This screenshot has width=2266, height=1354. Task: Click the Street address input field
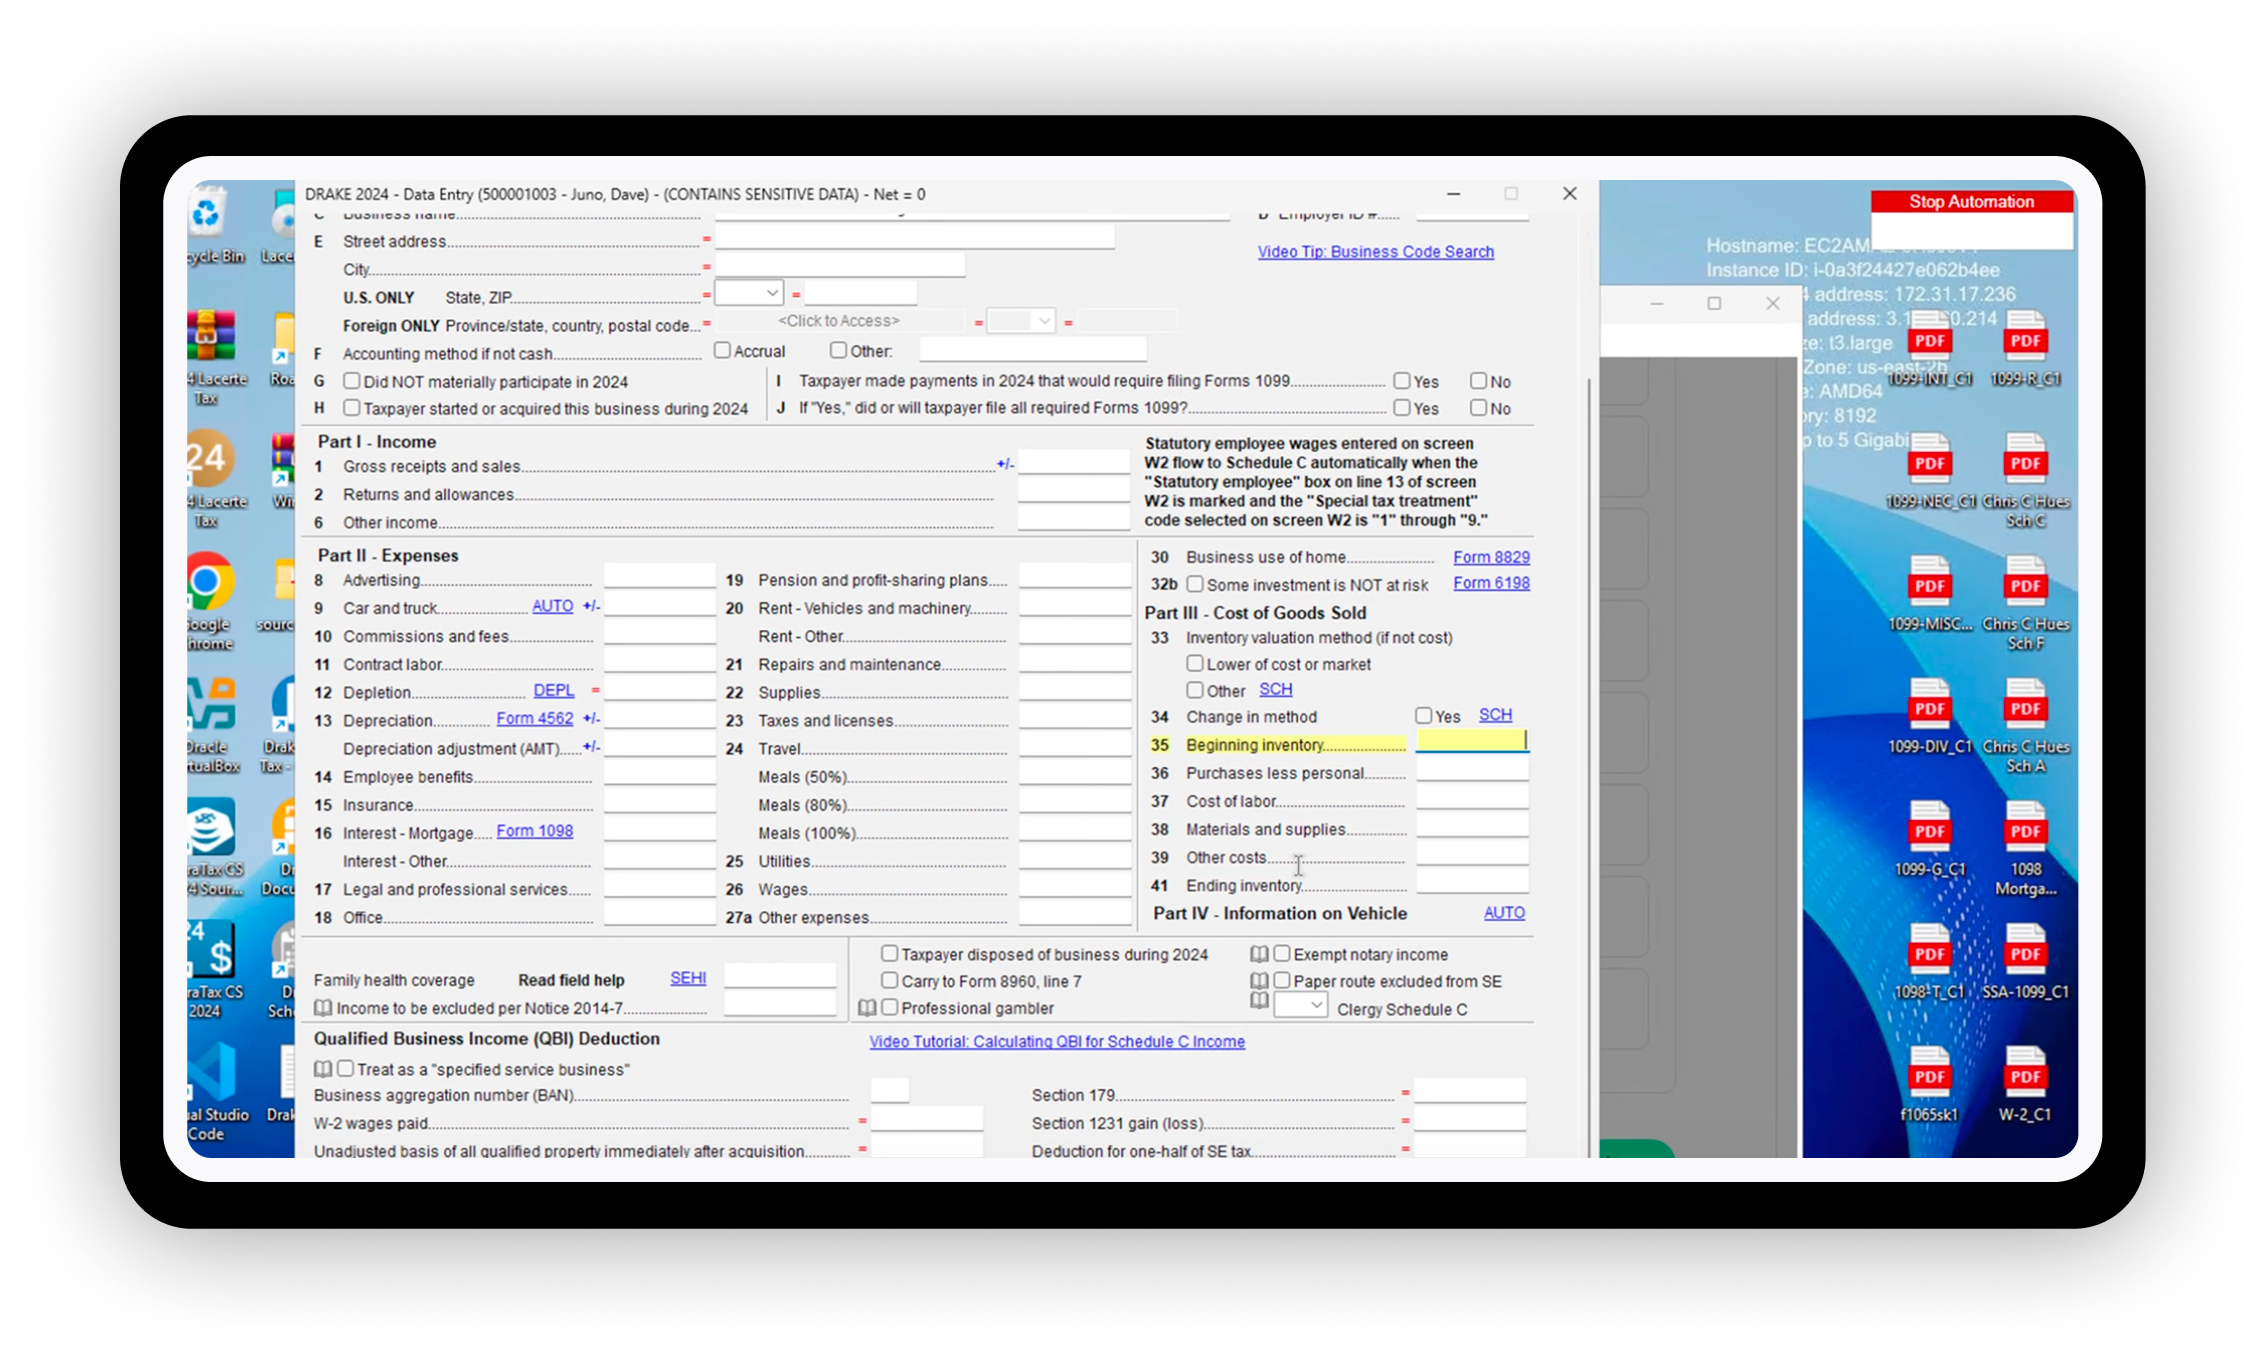[915, 237]
